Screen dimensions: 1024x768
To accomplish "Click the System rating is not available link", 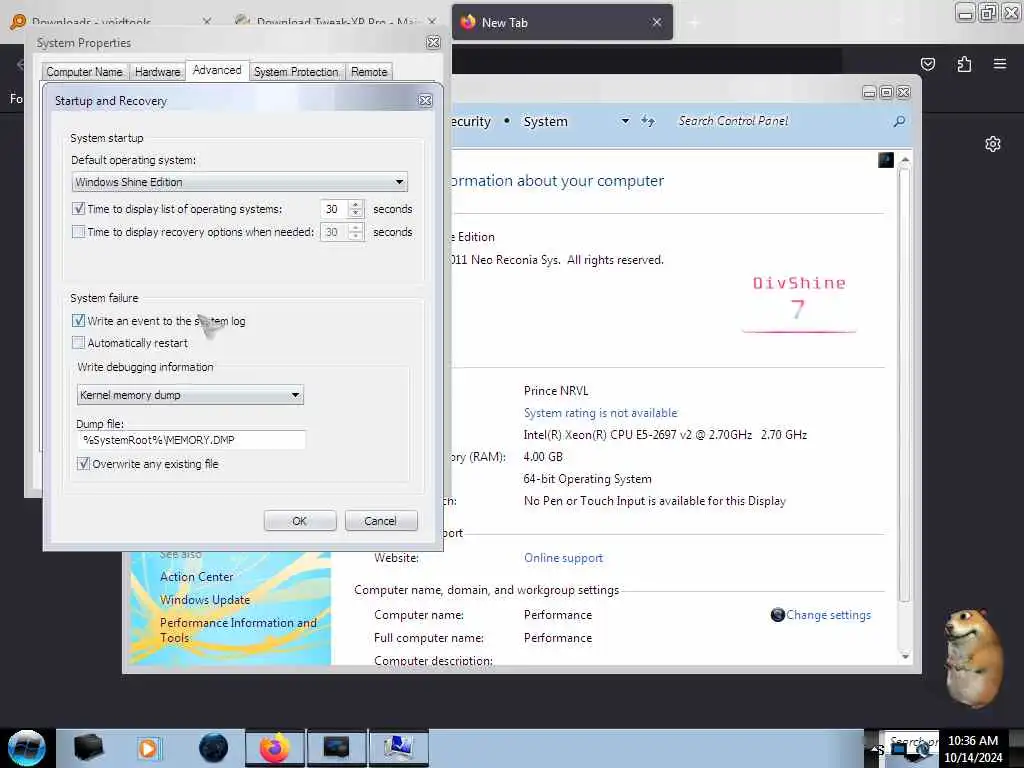I will [x=600, y=413].
